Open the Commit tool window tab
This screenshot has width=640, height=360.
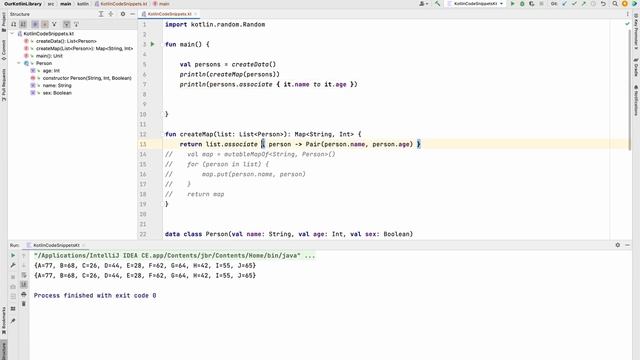[x=4, y=50]
